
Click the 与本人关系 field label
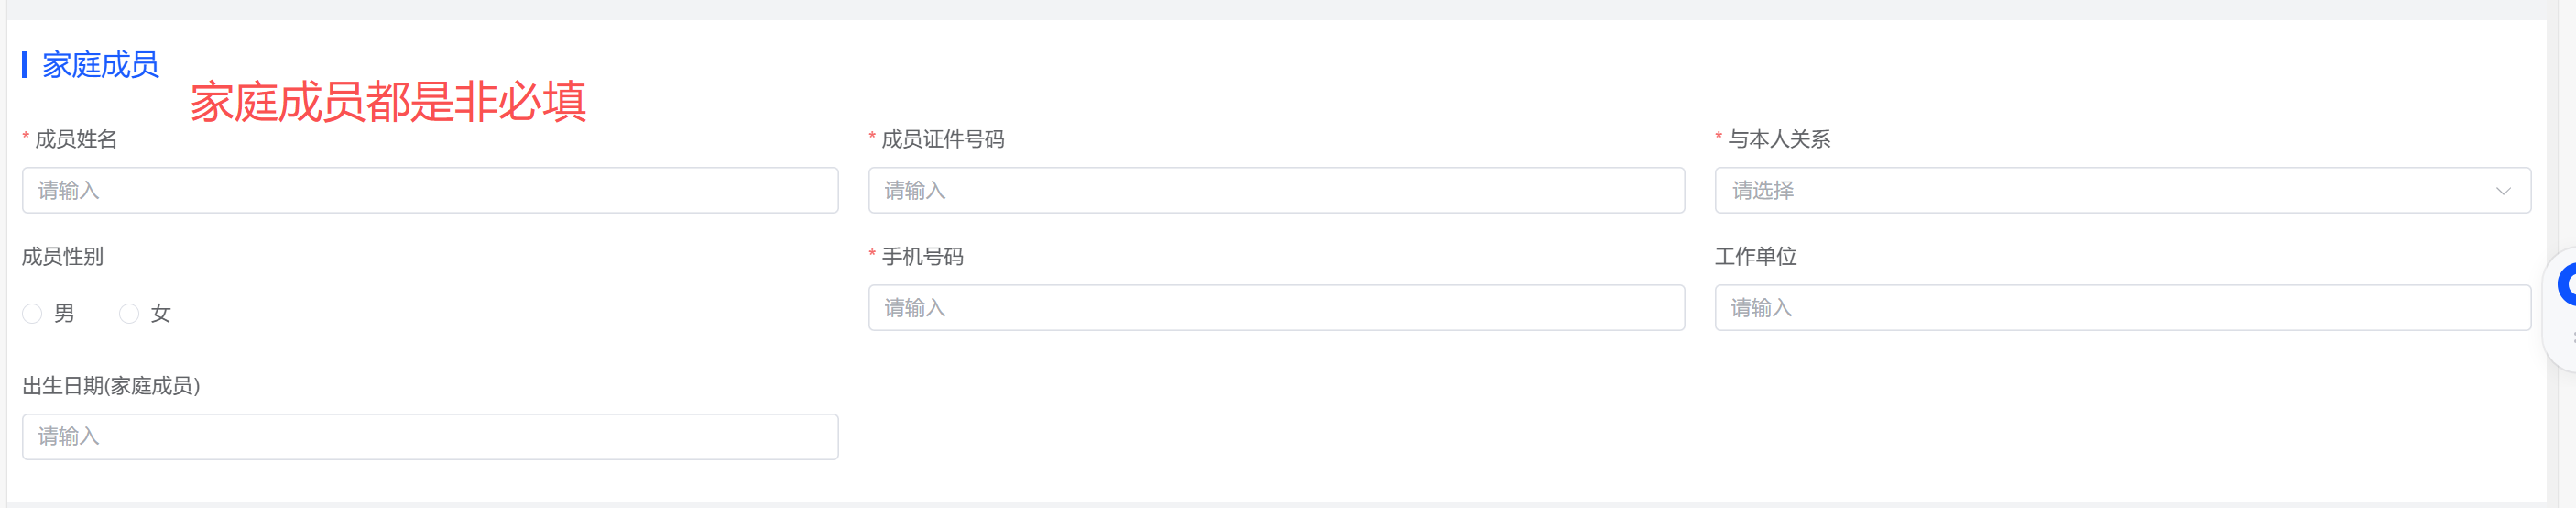click(x=1779, y=140)
